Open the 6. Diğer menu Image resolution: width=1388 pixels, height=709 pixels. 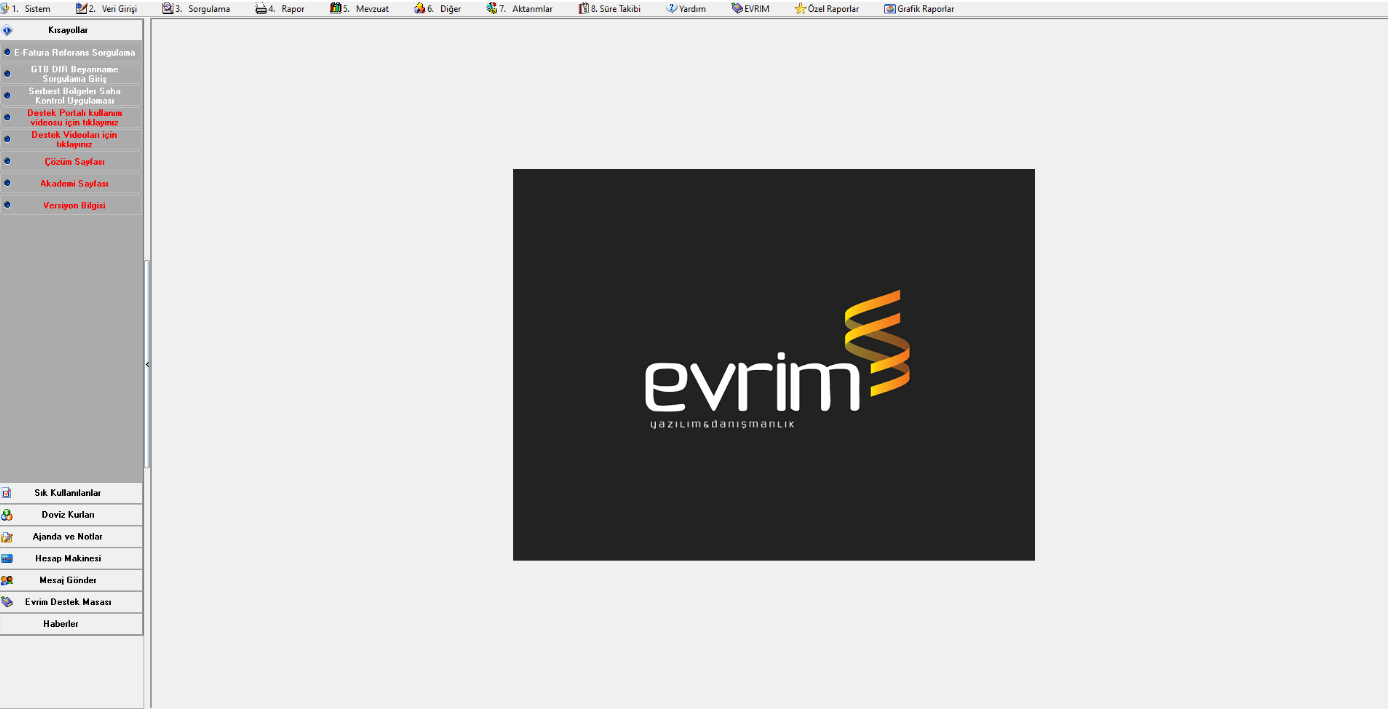pyautogui.click(x=438, y=9)
